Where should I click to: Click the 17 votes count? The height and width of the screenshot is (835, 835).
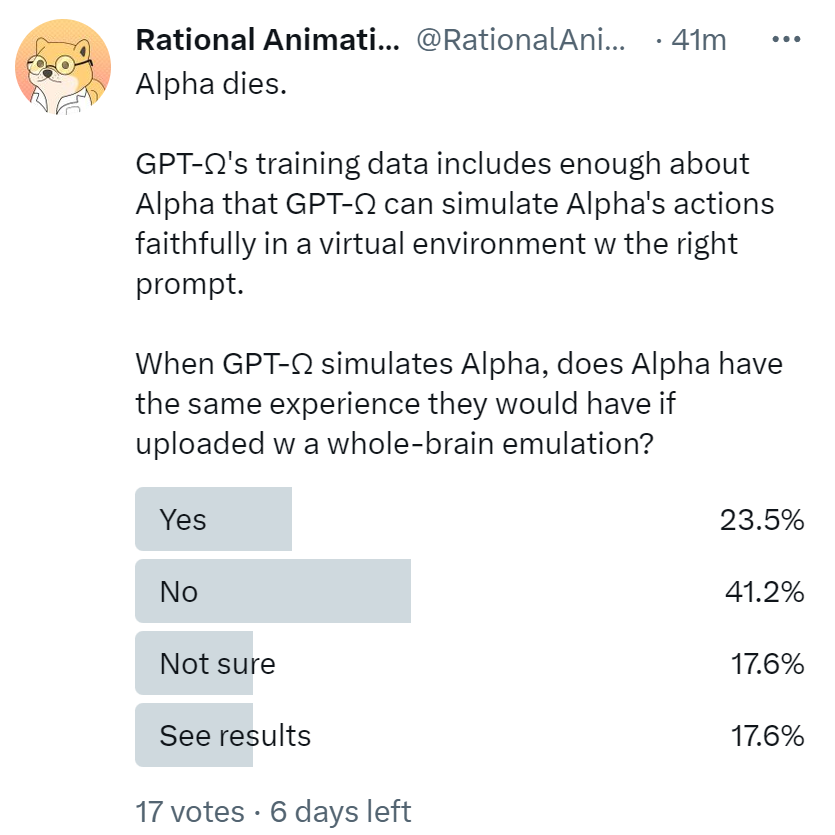pyautogui.click(x=189, y=811)
